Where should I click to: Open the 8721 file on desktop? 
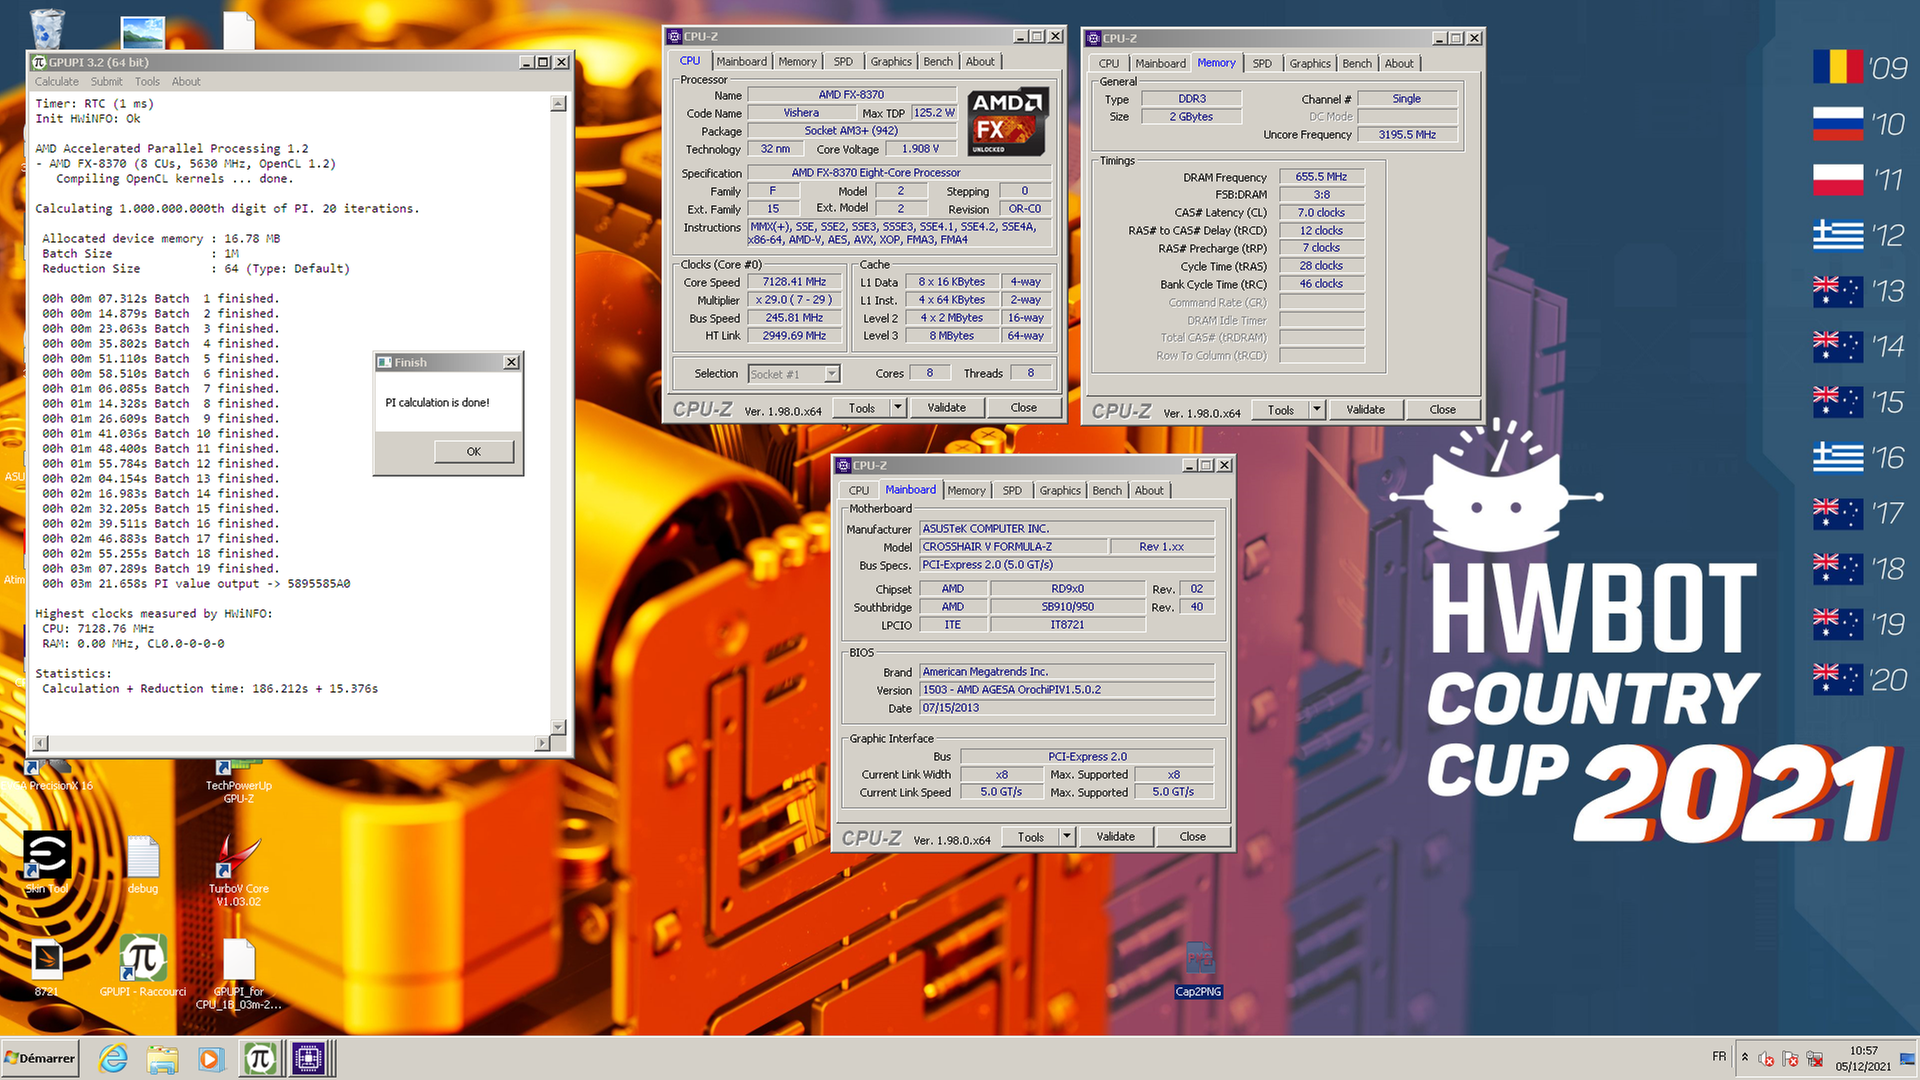tap(46, 969)
